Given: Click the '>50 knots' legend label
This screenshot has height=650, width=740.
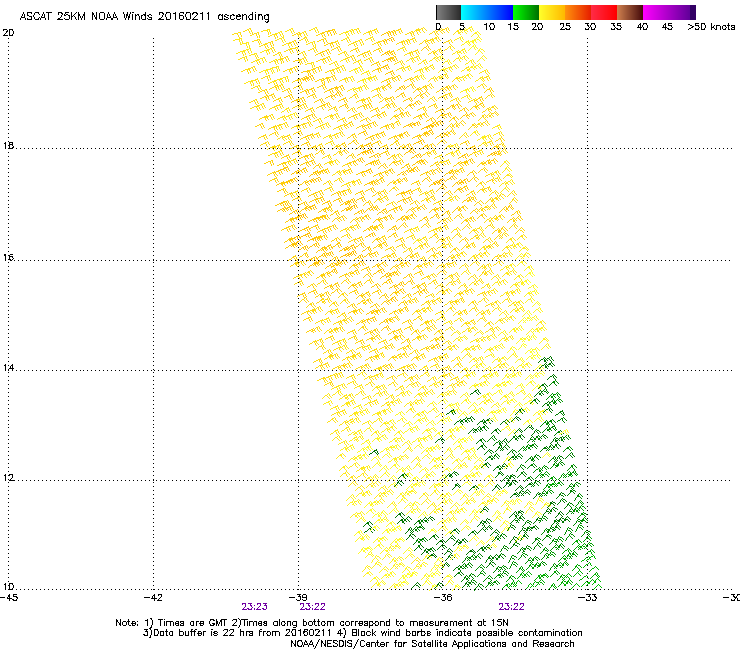Looking at the screenshot, I should (x=711, y=27).
